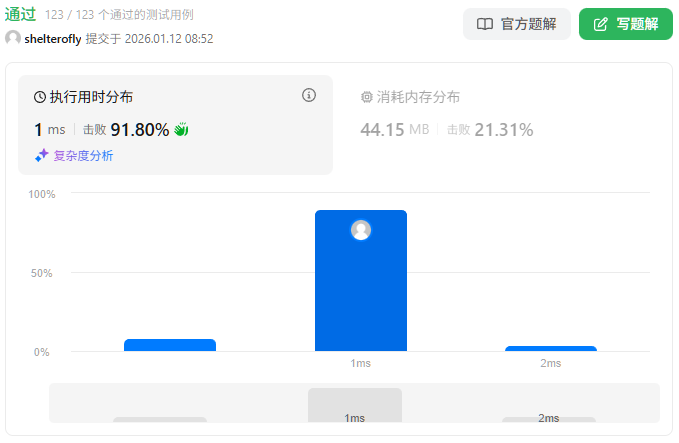Click the clock icon beside 执行用时分布
Screen dimensions: 679x443
click(x=40, y=97)
